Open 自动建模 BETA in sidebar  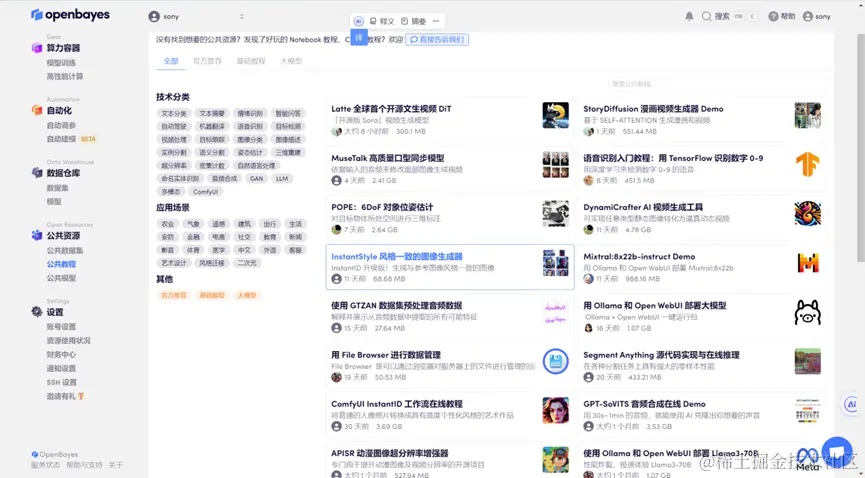click(x=71, y=139)
